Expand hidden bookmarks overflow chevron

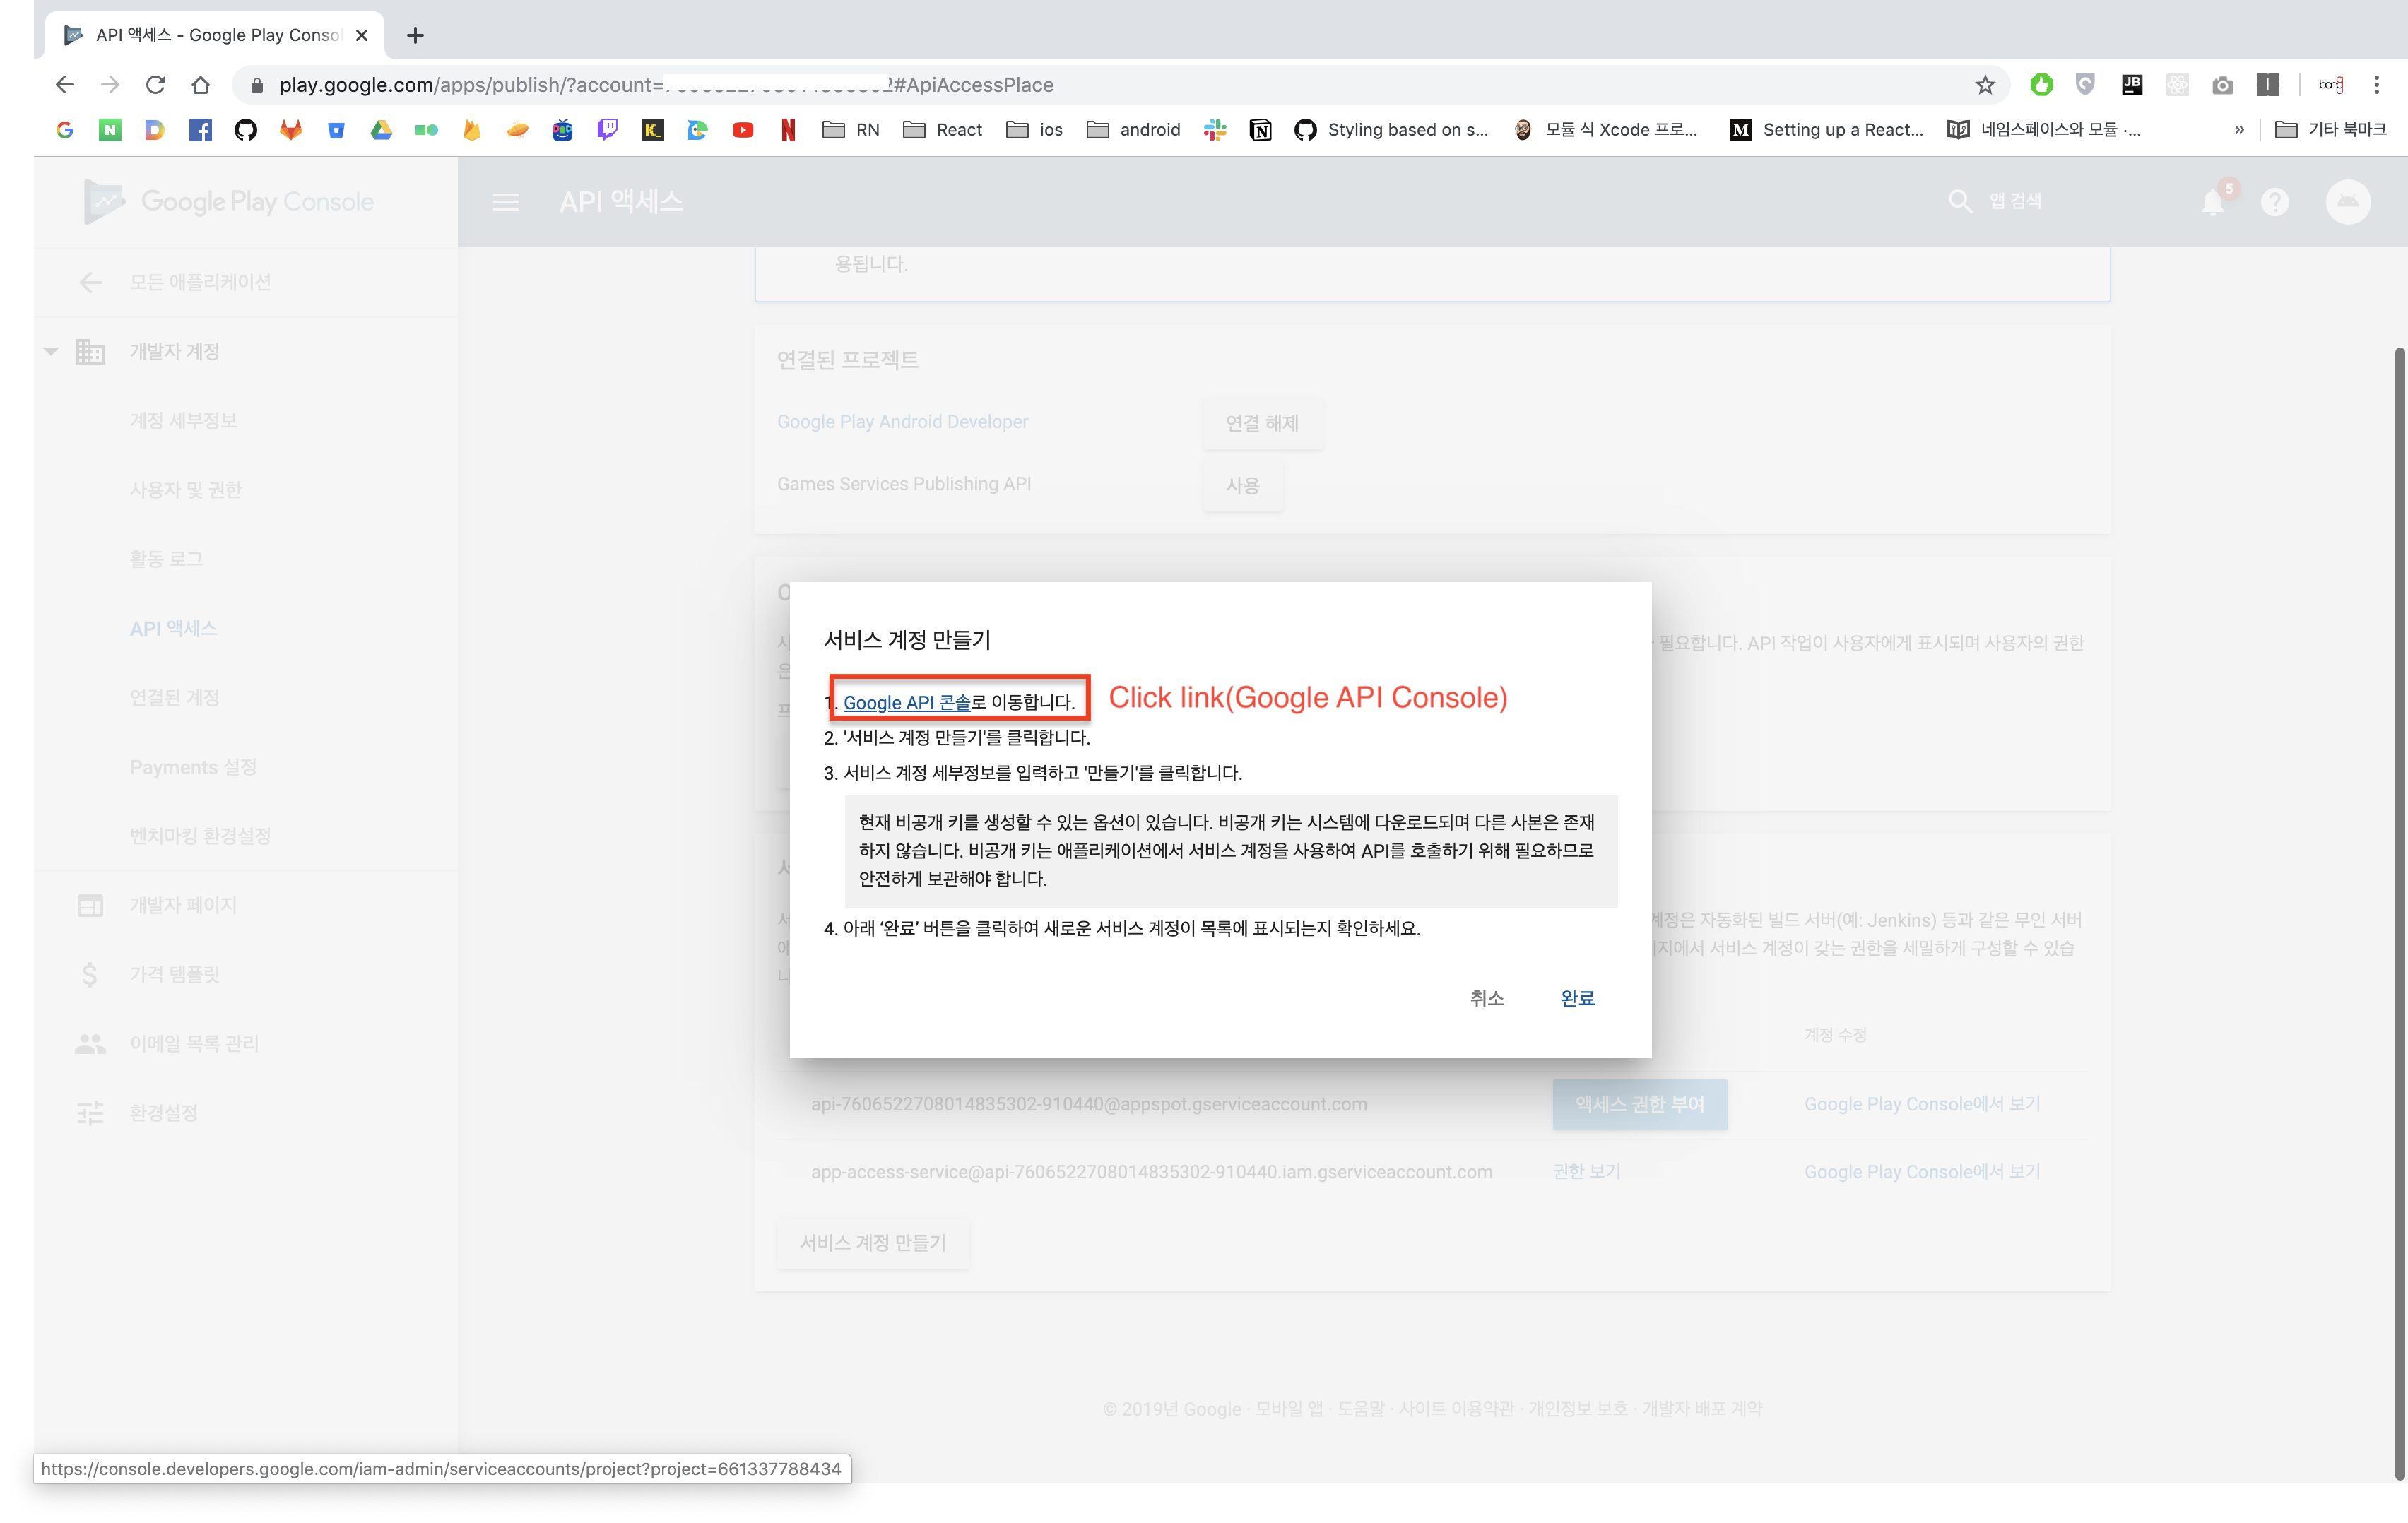(2239, 130)
